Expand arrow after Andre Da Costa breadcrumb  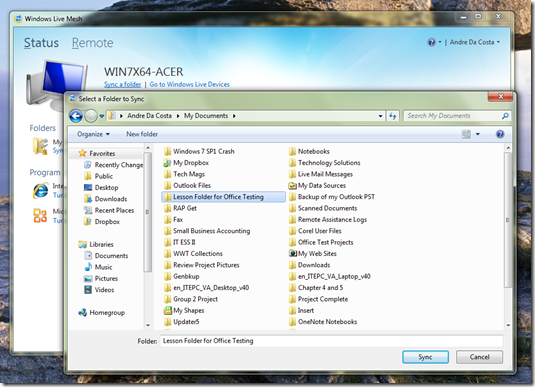(178, 116)
